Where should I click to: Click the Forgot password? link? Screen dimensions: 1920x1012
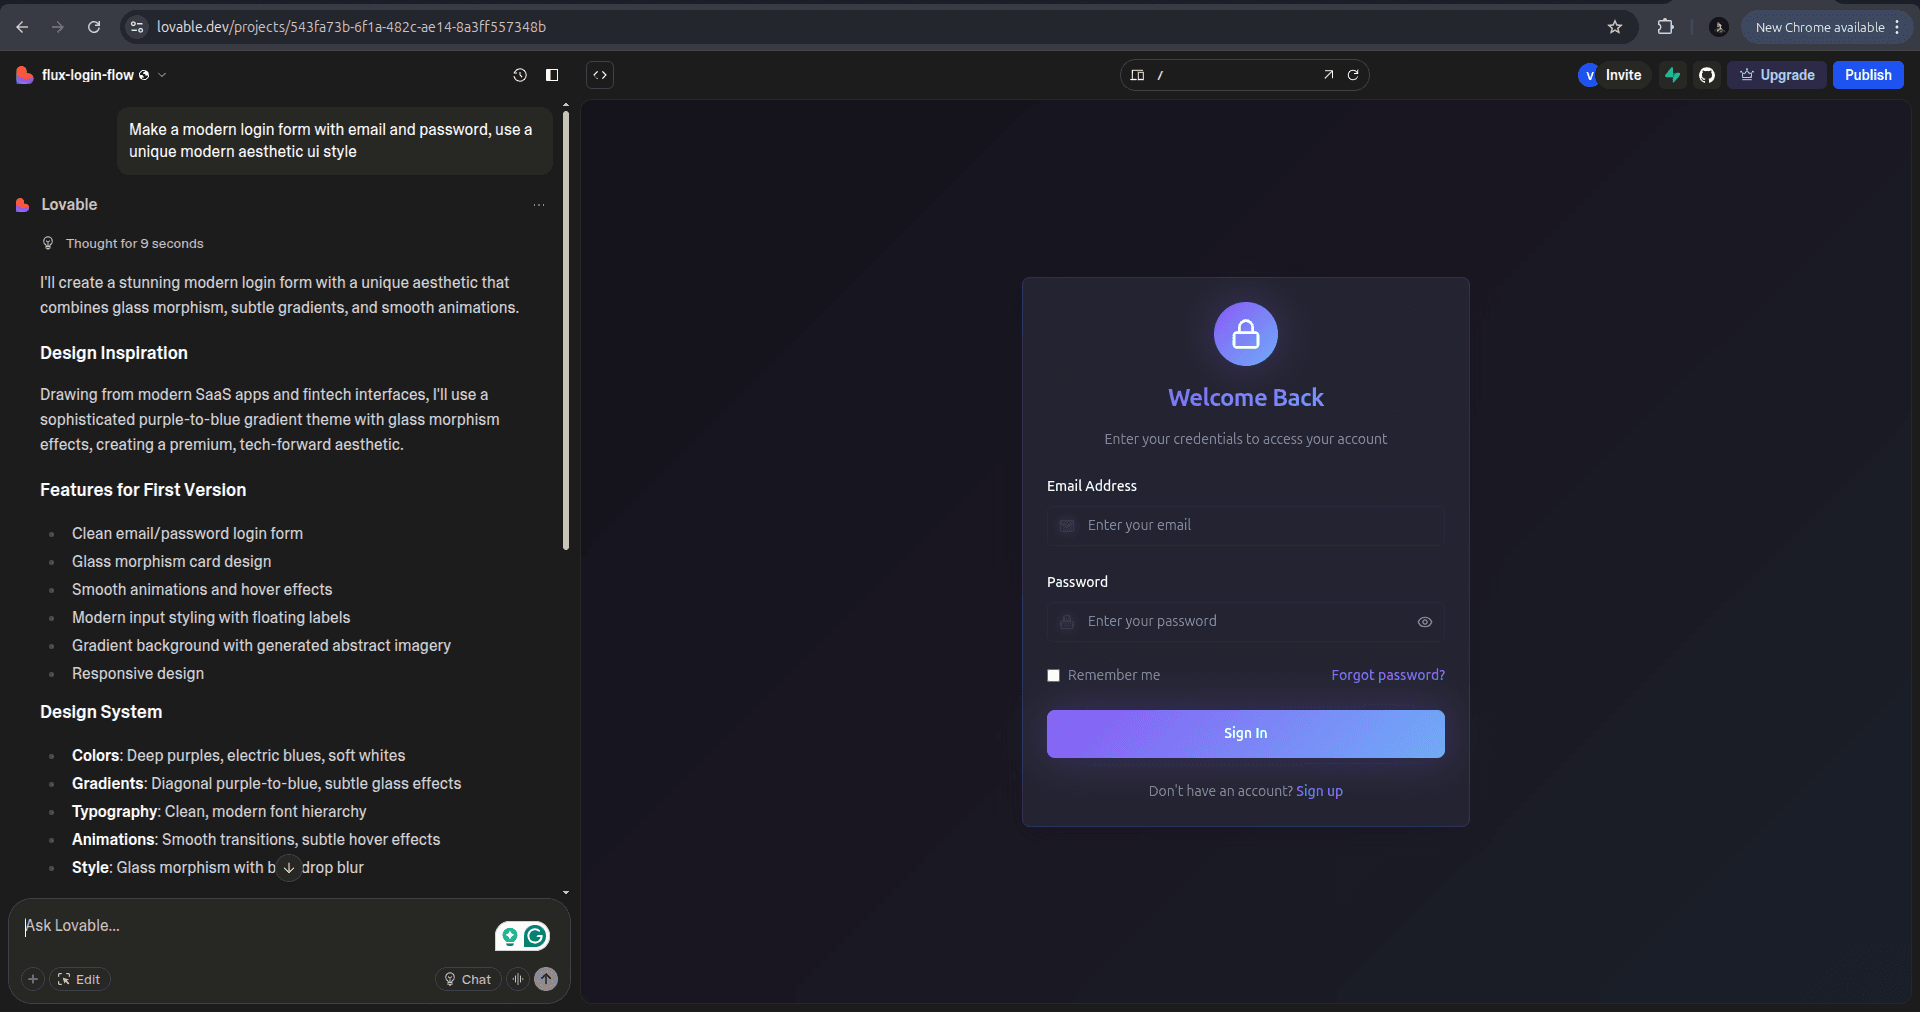1387,676
